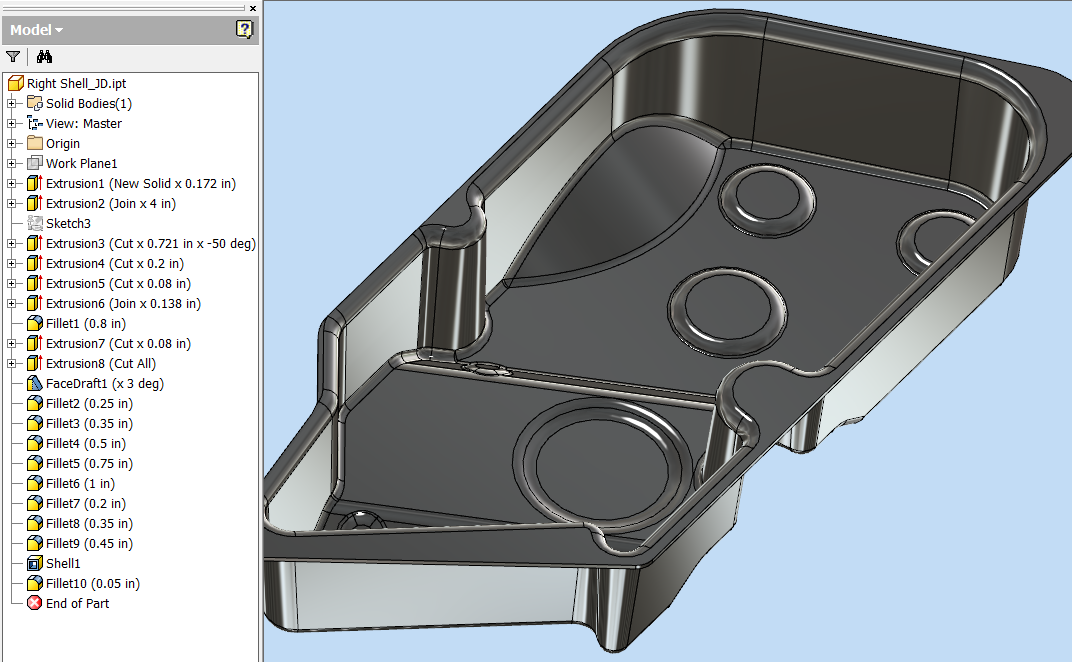Select 'Fillet10 (0.05 in)' in tree
1072x662 pixels.
pyautogui.click(x=92, y=583)
